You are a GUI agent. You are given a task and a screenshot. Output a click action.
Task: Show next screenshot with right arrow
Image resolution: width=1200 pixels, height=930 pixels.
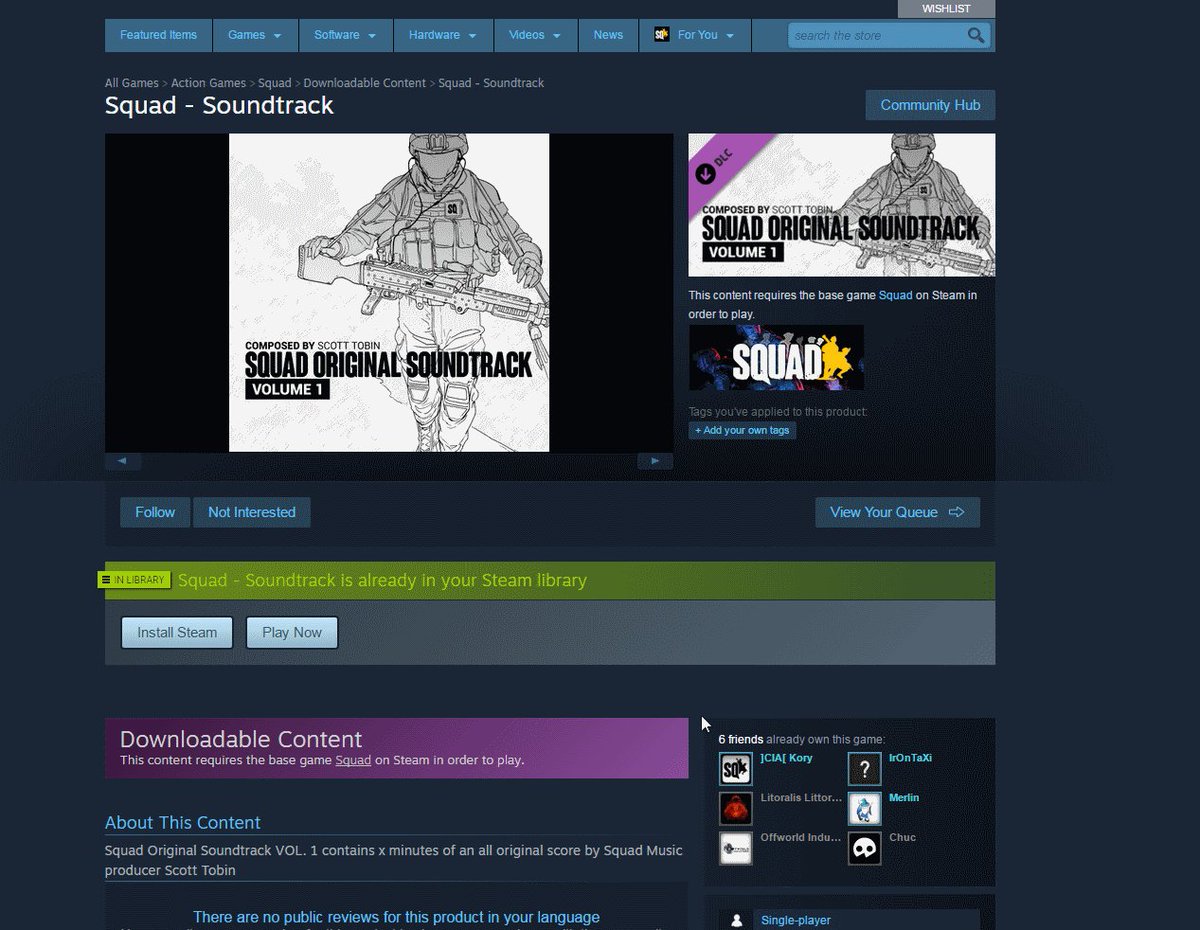click(x=655, y=461)
